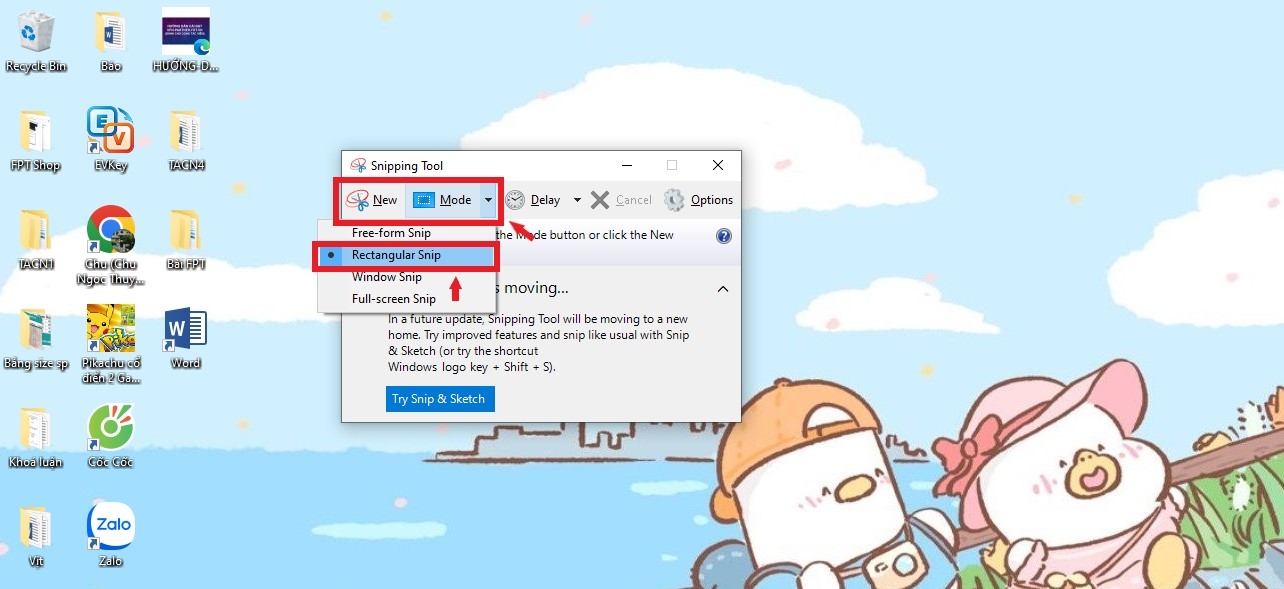Click the New snip button
This screenshot has height=589, width=1284.
coord(372,200)
